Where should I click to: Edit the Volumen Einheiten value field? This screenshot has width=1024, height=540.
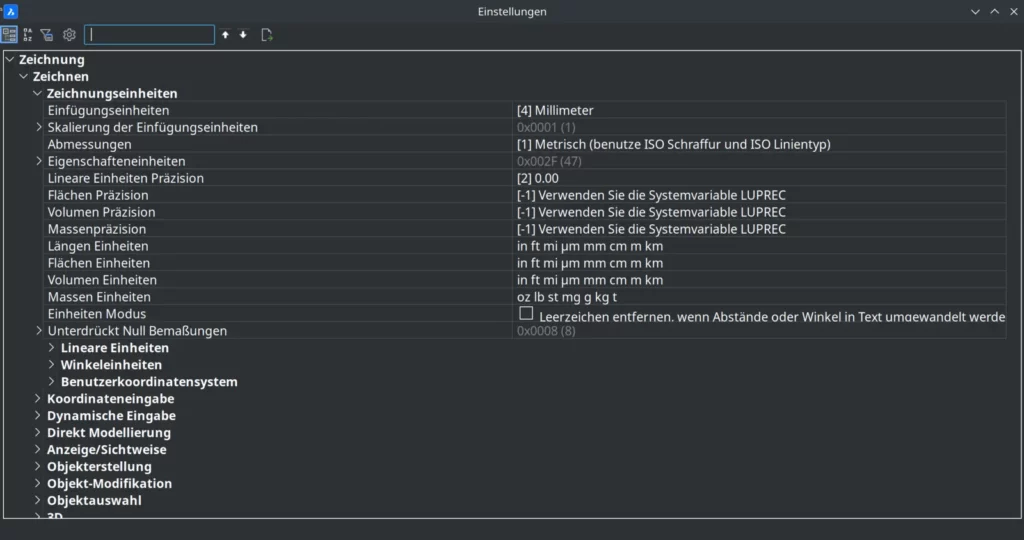click(759, 280)
